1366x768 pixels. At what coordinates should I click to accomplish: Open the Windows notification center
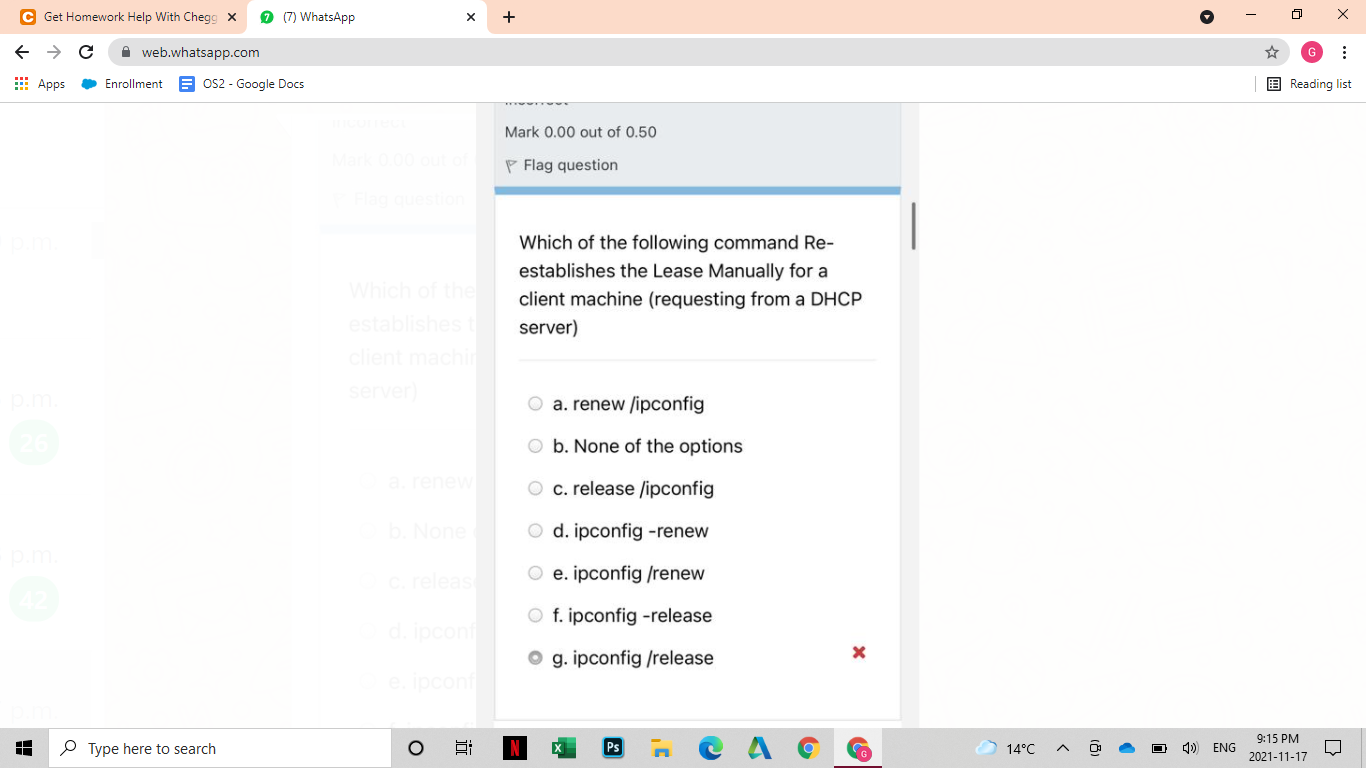(1333, 748)
